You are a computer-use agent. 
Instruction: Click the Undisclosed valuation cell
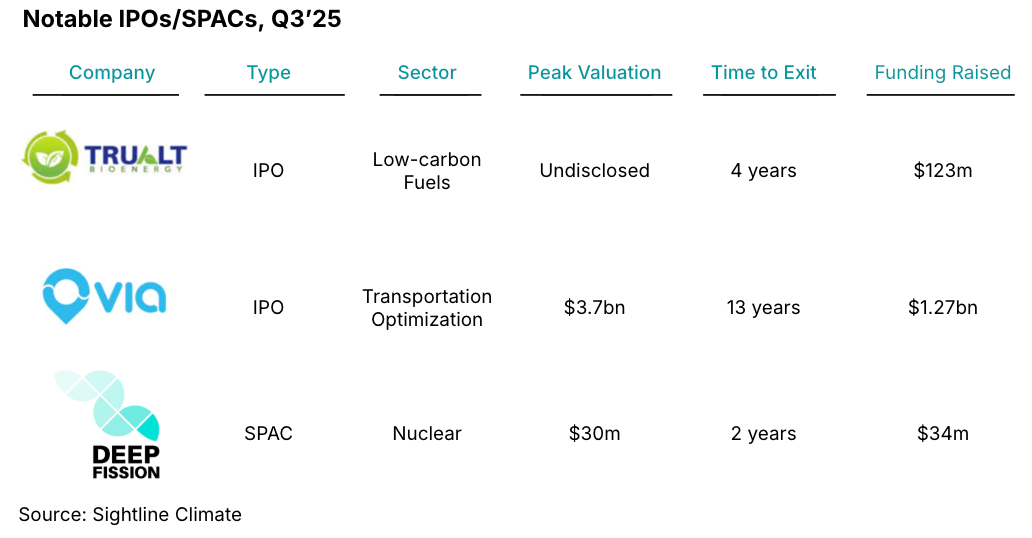click(594, 171)
